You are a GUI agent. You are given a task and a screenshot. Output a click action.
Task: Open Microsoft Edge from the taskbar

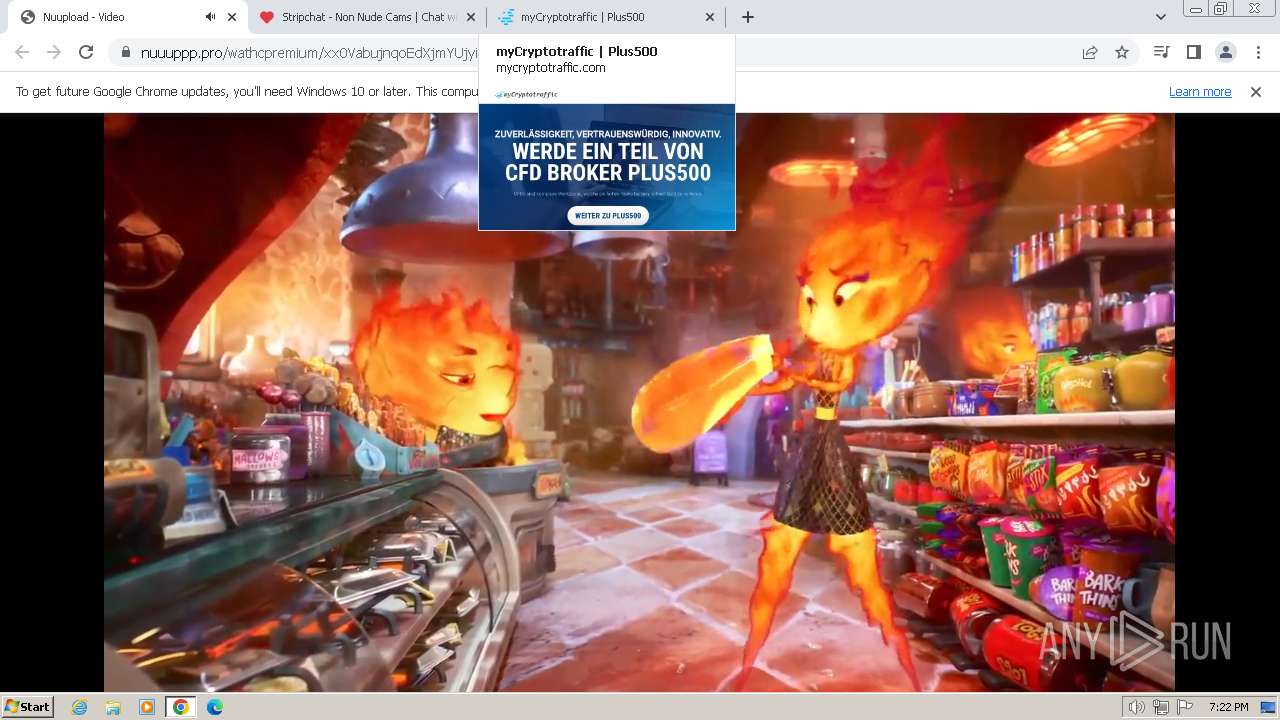[x=214, y=707]
